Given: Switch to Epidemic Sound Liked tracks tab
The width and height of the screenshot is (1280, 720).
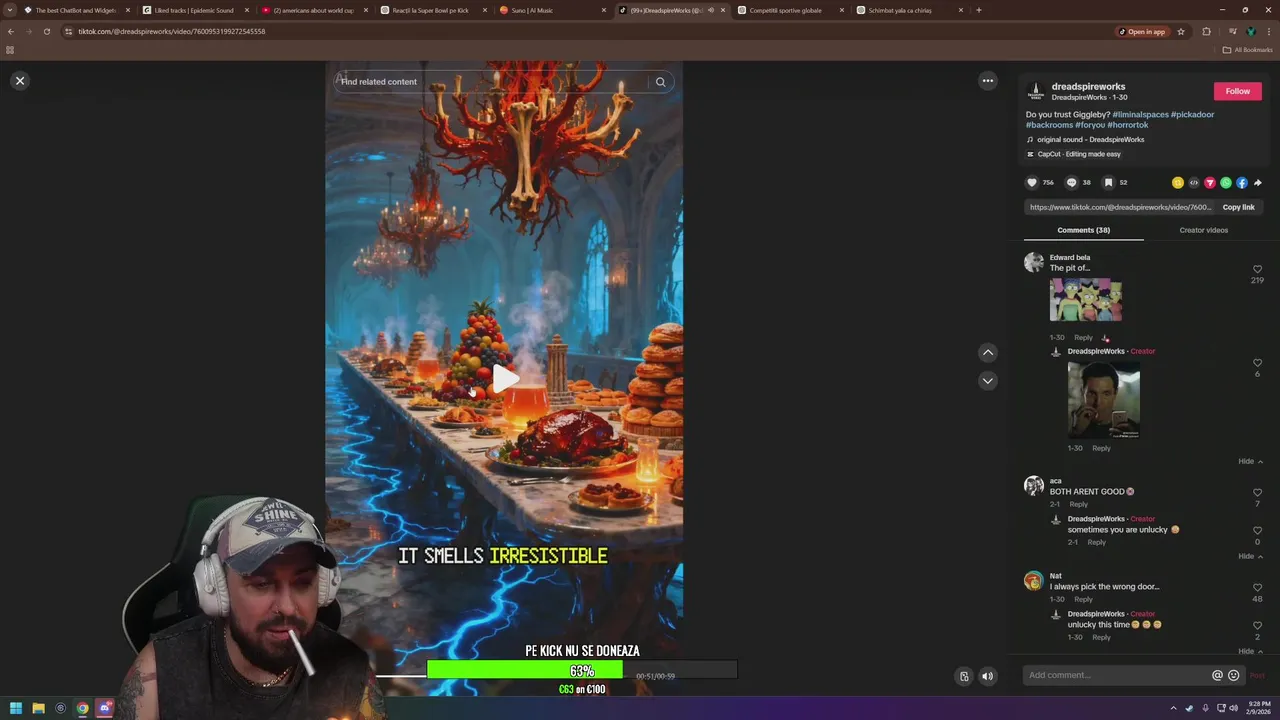Looking at the screenshot, I should 194,10.
